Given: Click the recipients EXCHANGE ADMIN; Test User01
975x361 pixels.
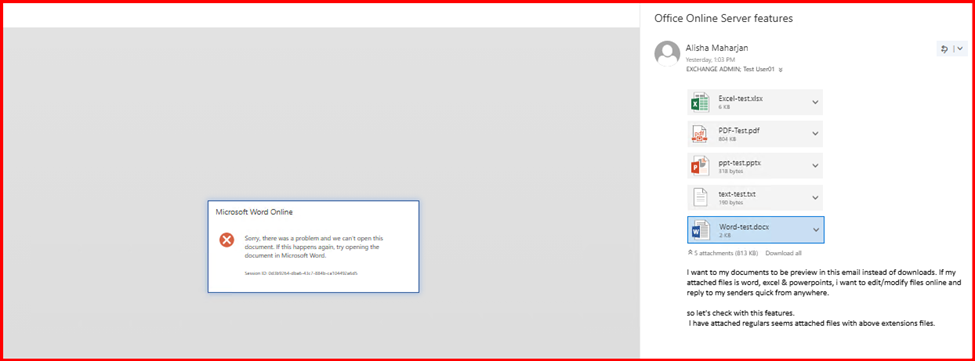Looking at the screenshot, I should [x=729, y=70].
